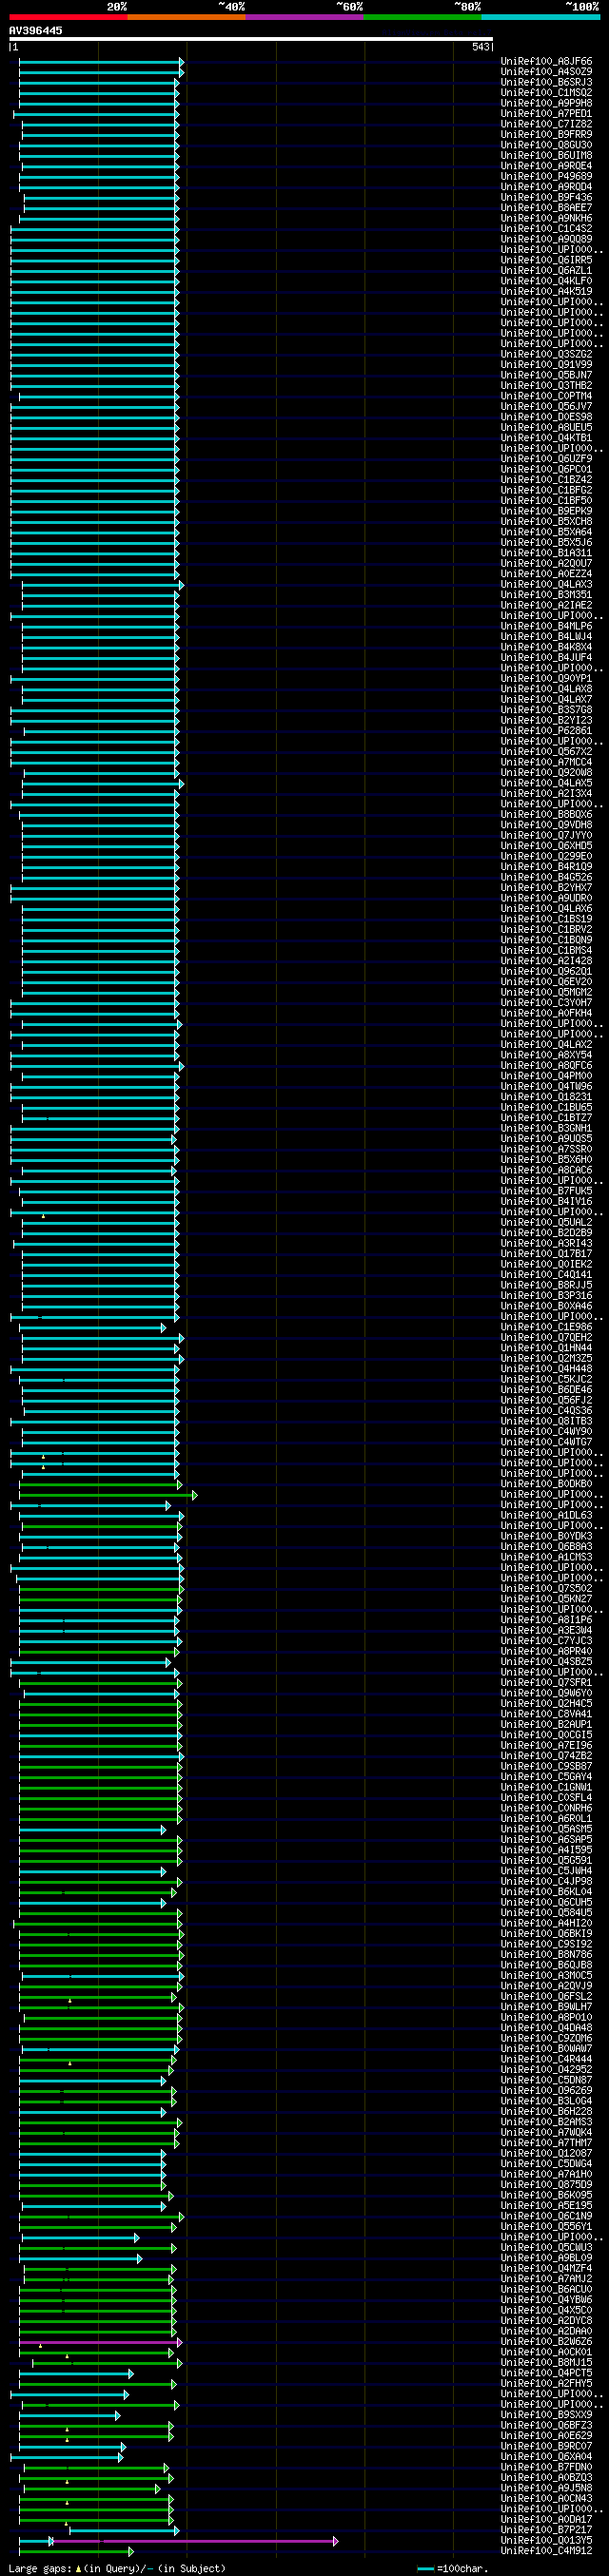Viewport: 609px width, 2576px height.
Task: Open hit UniRef100_A7PED1
Action: (546, 114)
